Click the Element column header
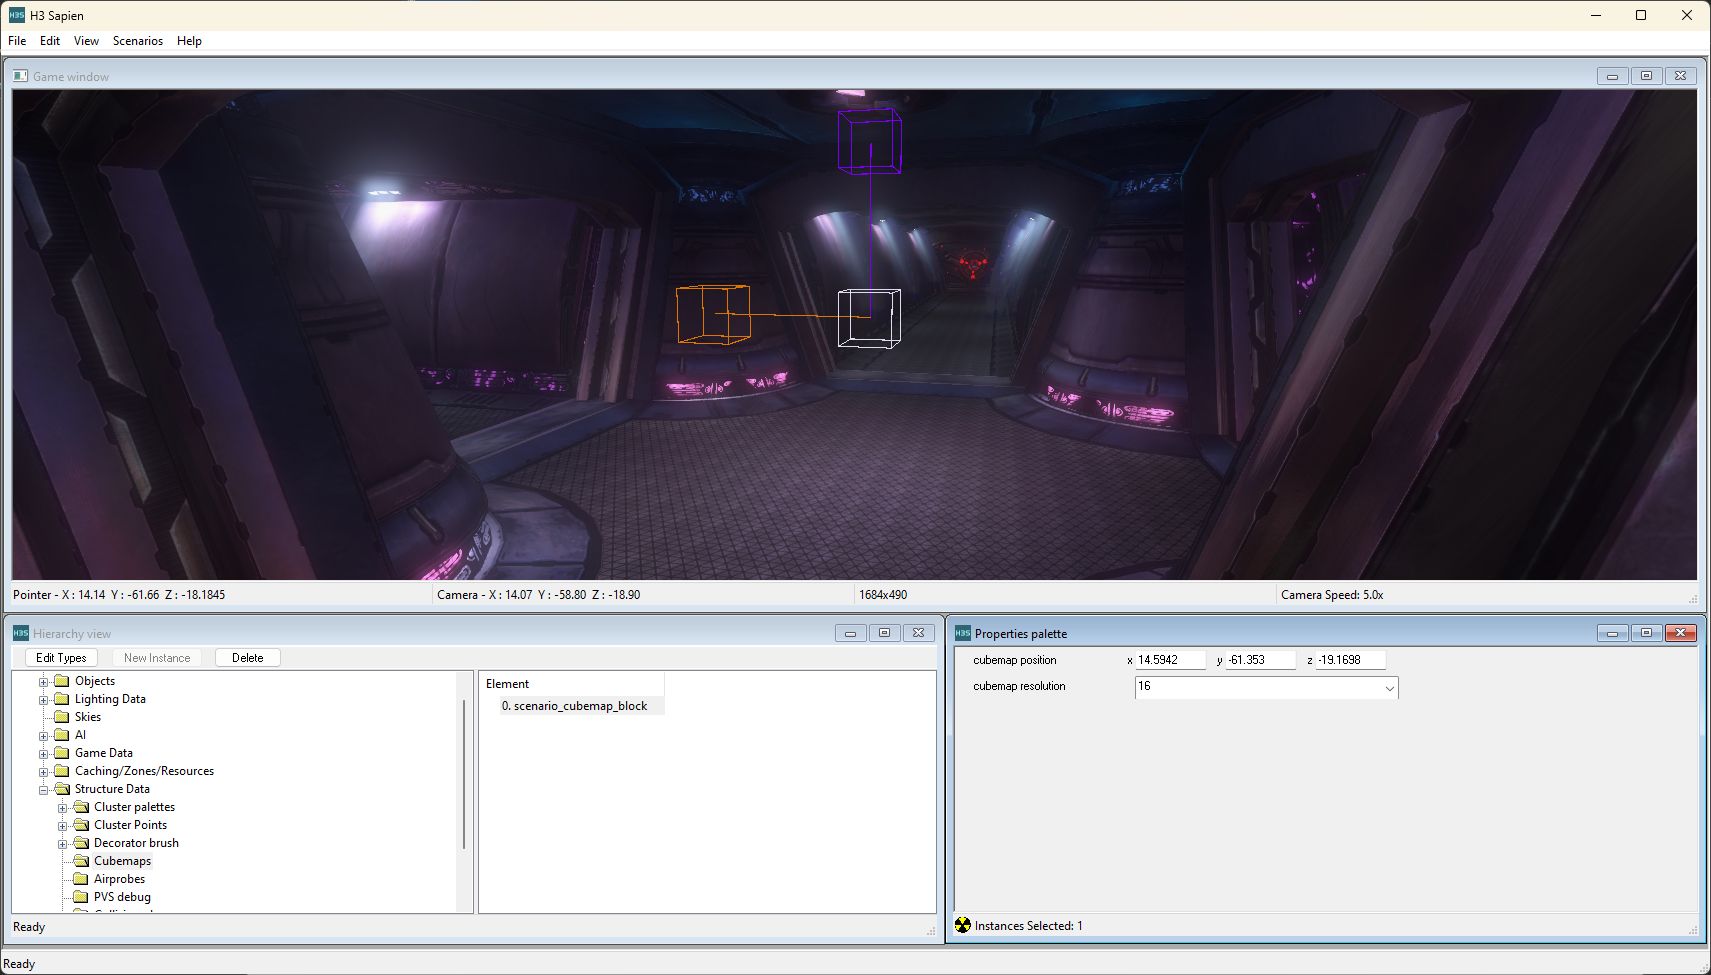 572,684
